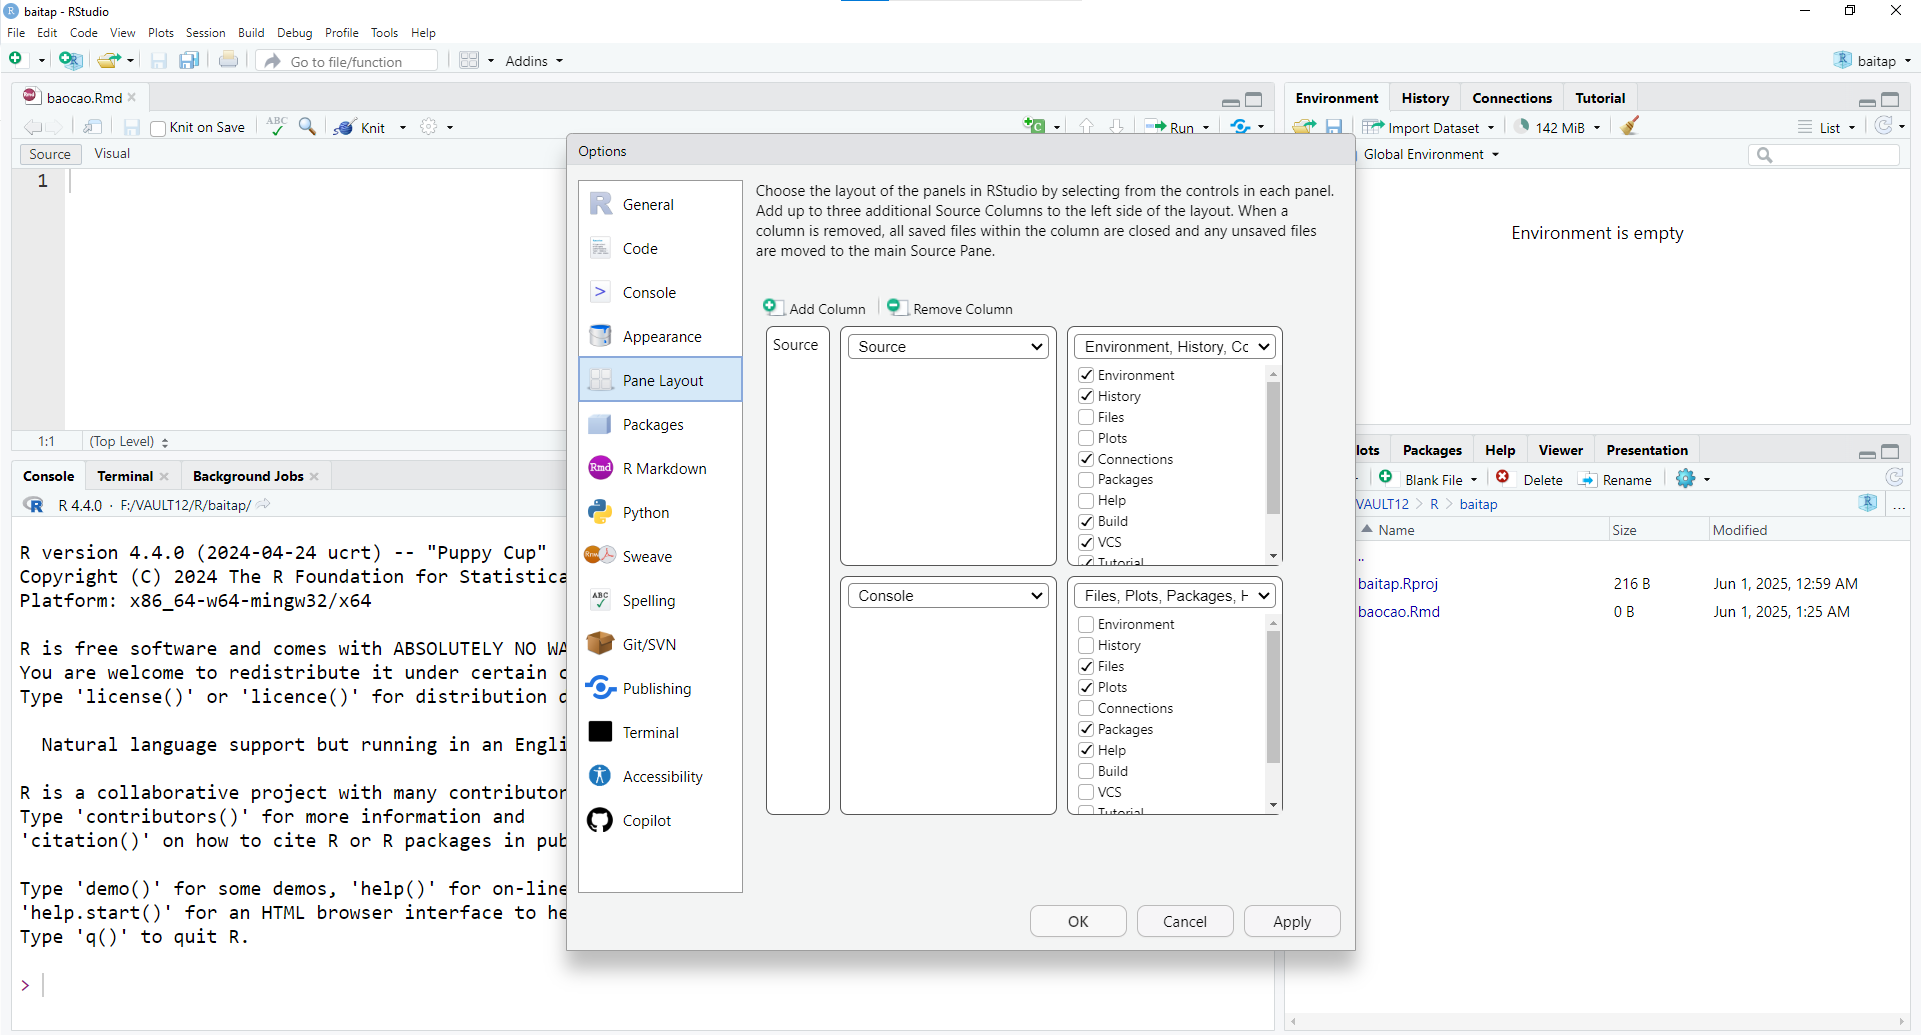Image resolution: width=1921 pixels, height=1035 pixels.
Task: Open baitap project dropdown
Action: (1873, 60)
